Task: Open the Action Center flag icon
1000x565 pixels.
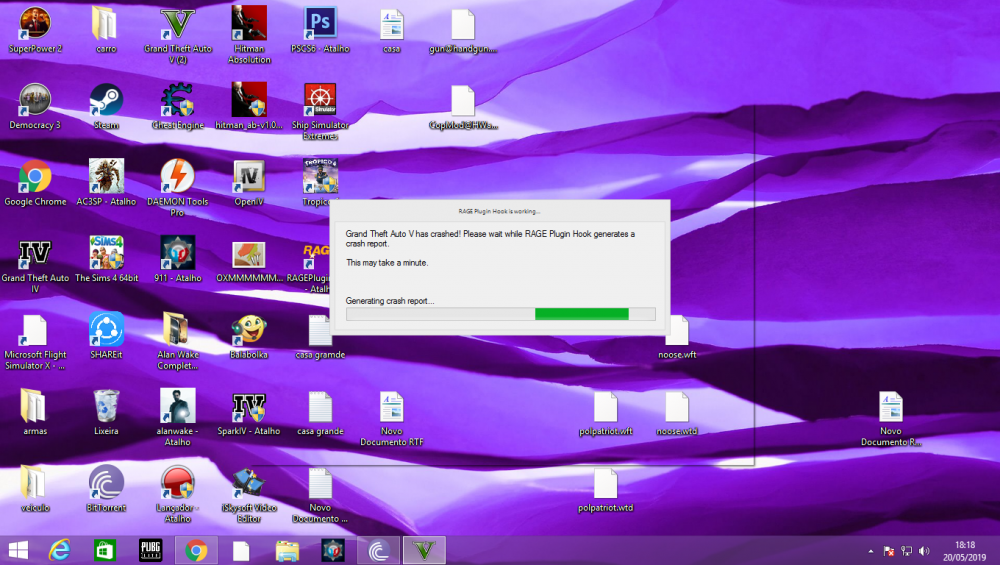Action: coord(888,551)
